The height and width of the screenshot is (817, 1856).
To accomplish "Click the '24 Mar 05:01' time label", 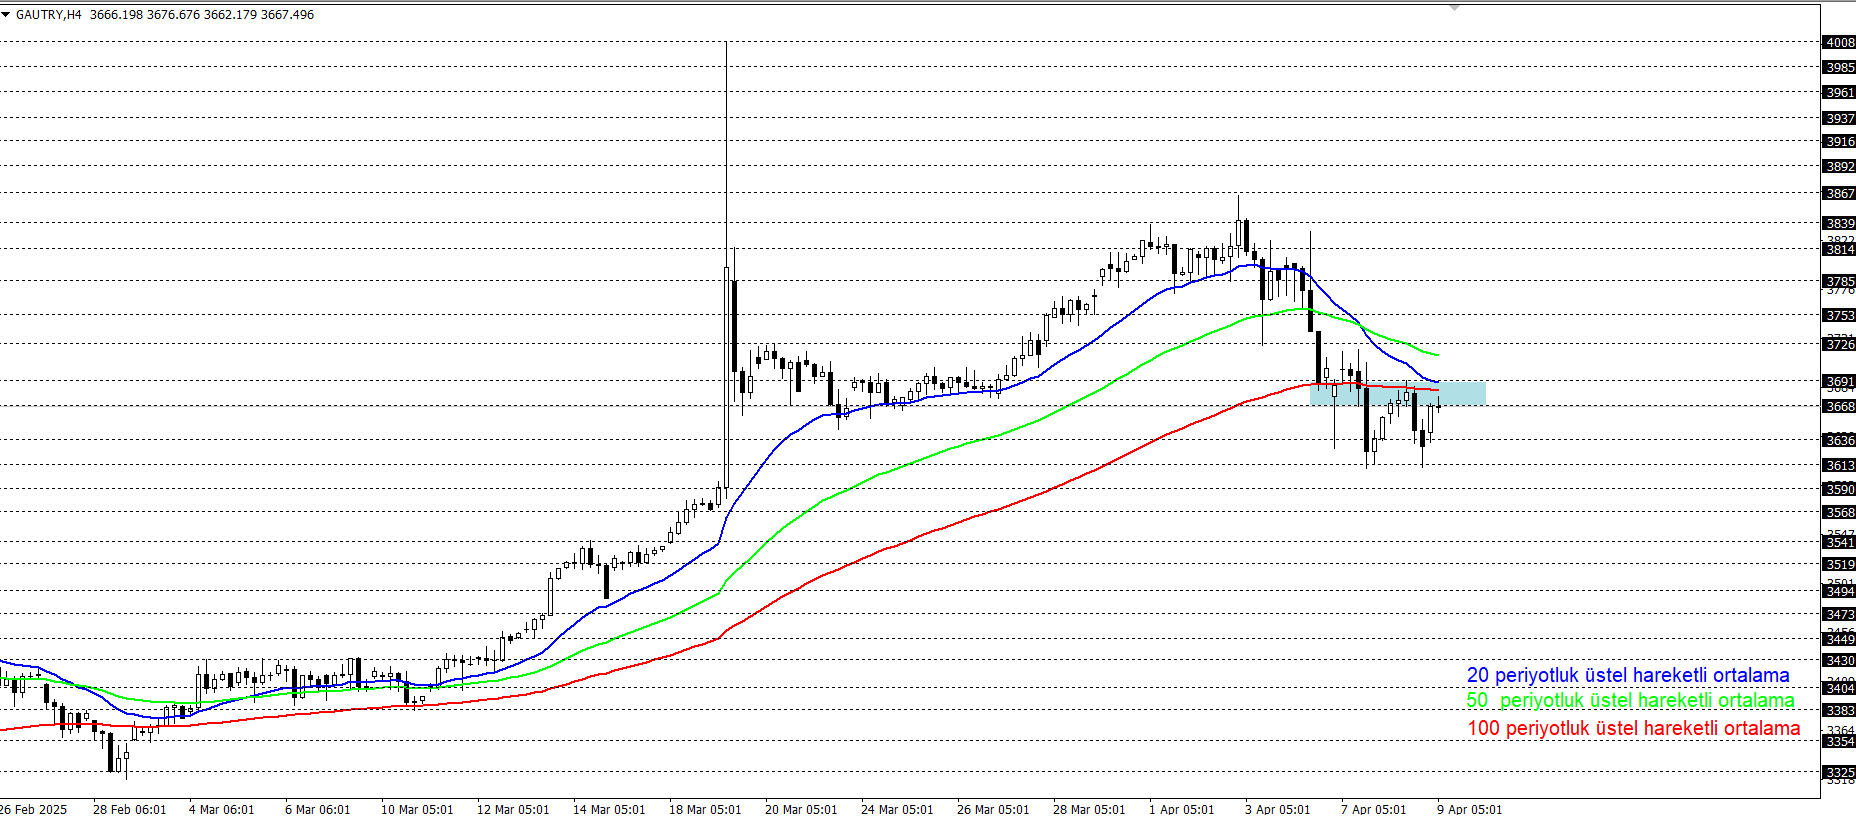I will tap(897, 809).
